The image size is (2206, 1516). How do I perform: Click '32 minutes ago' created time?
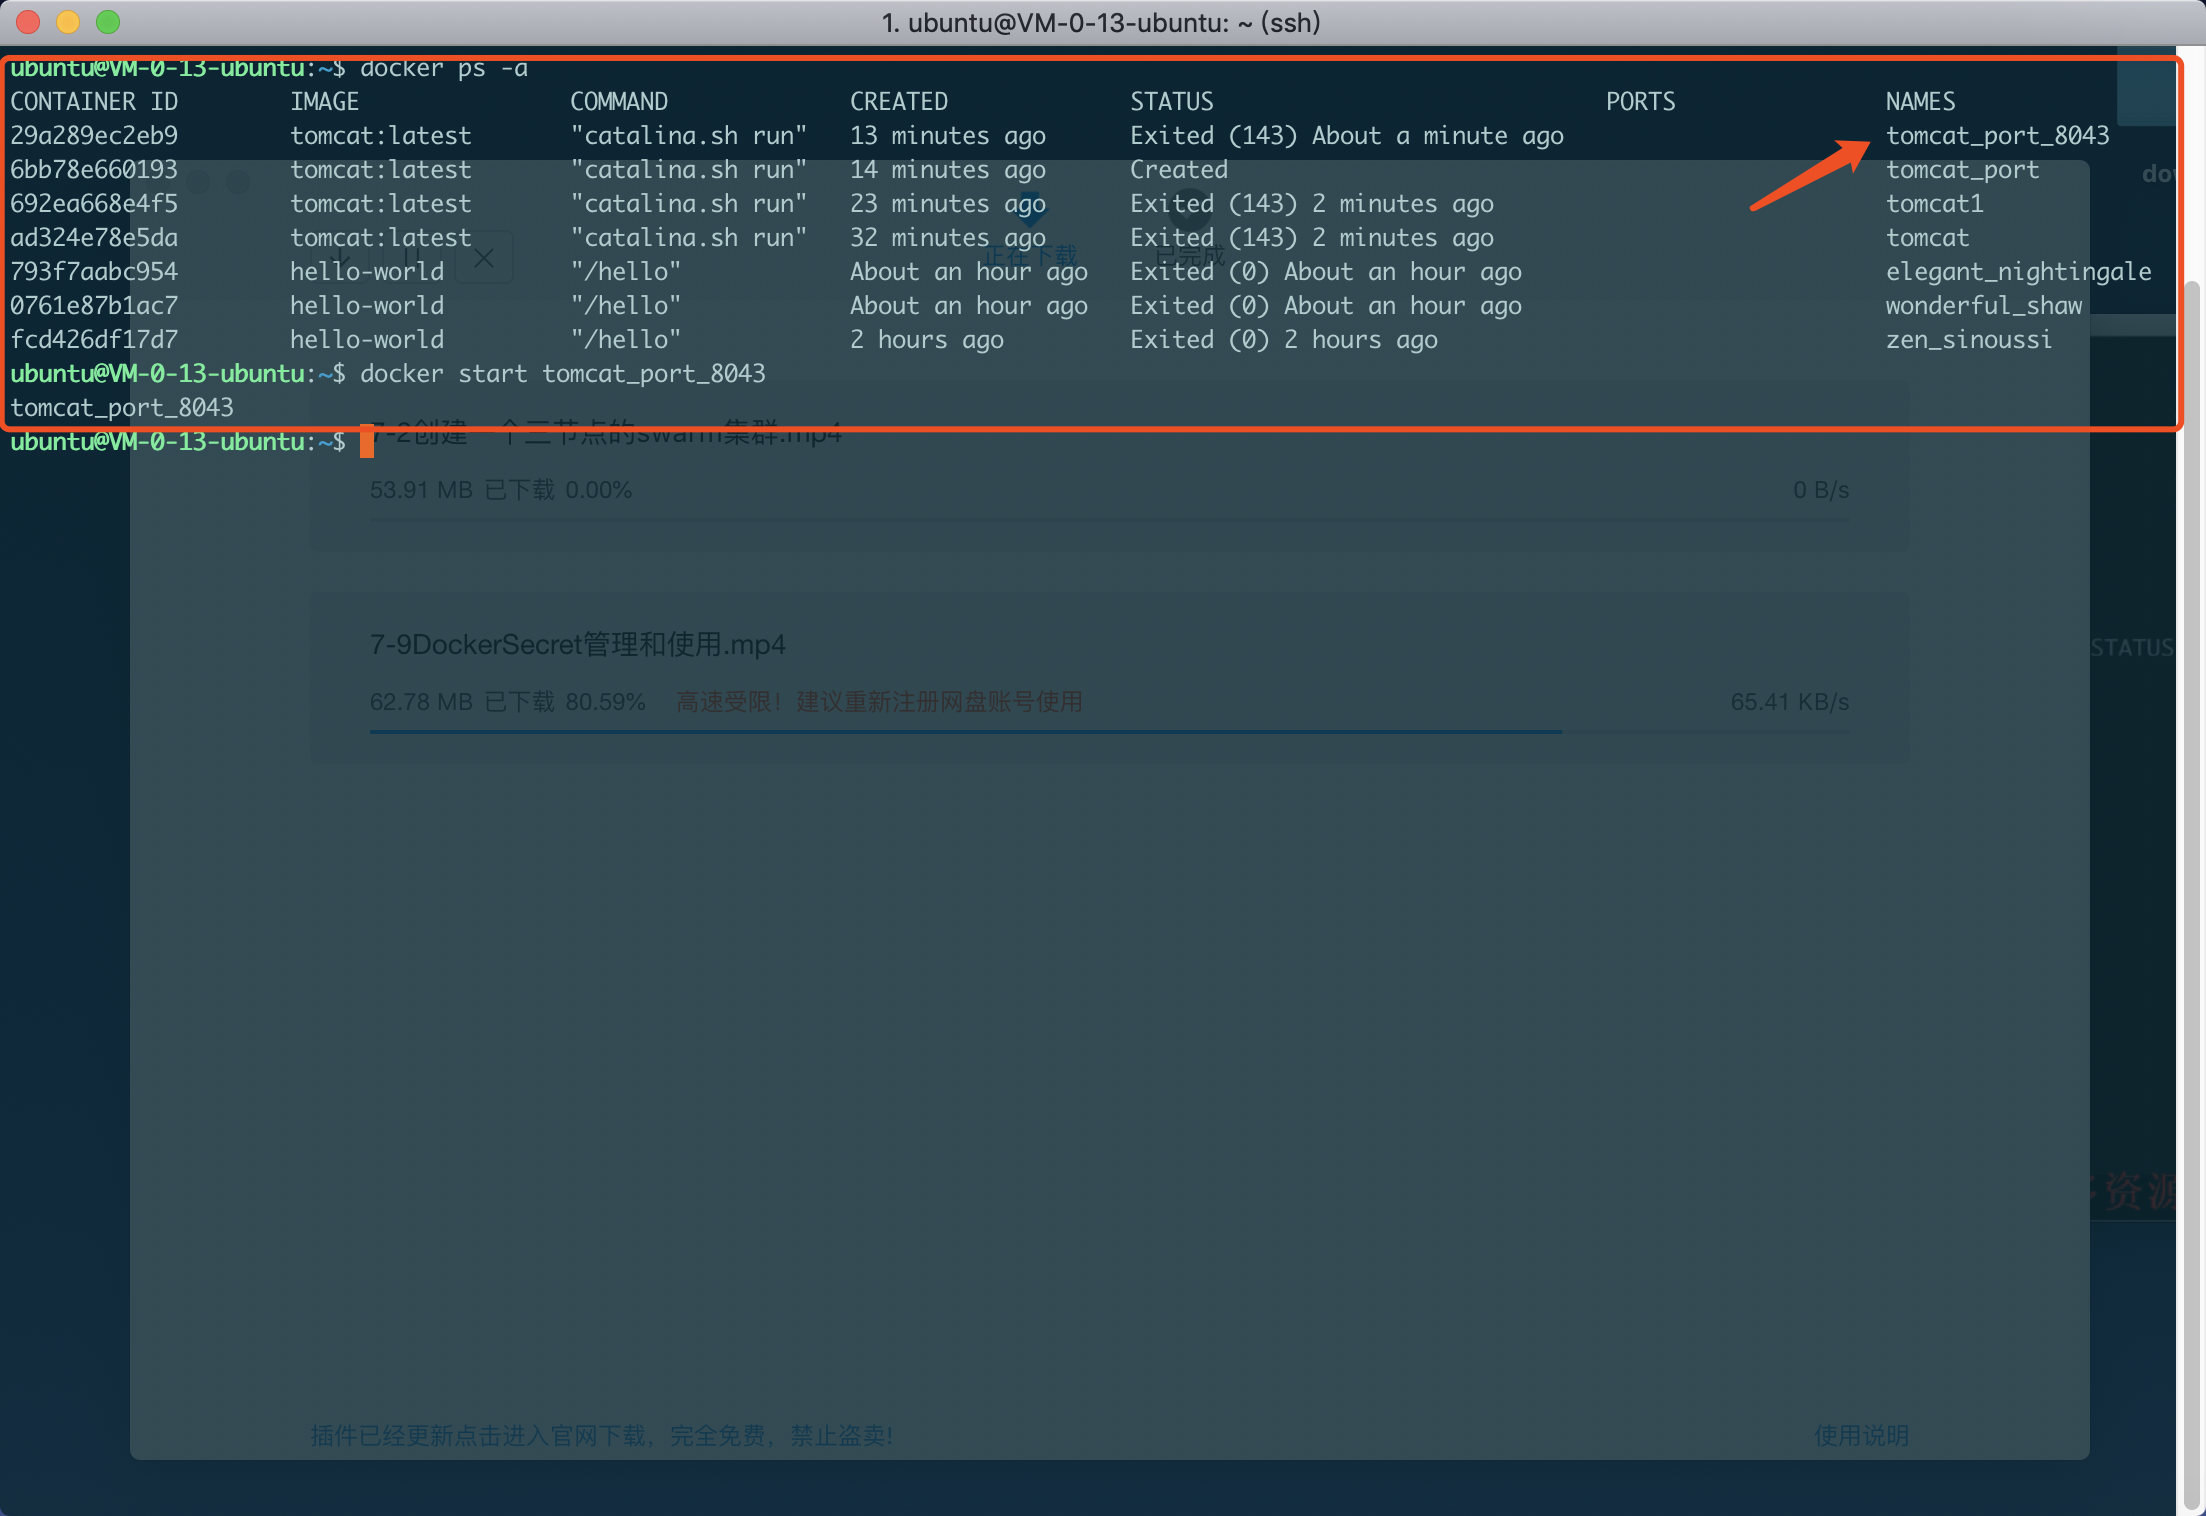click(x=948, y=238)
